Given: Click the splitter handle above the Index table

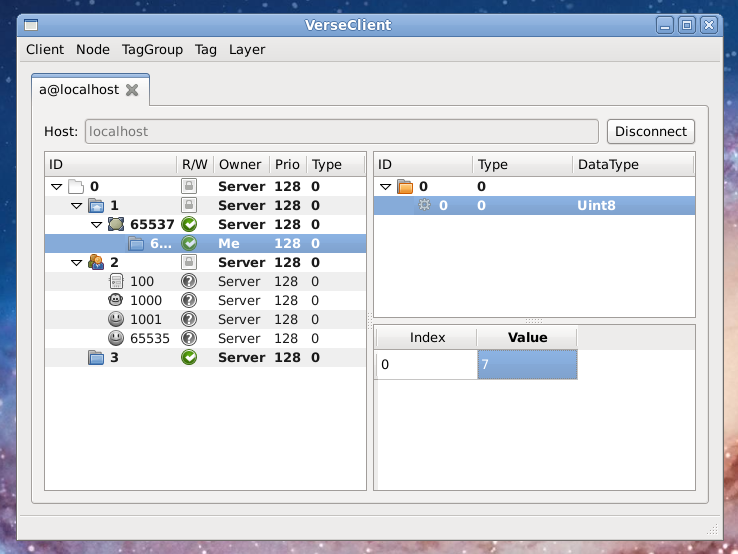Looking at the screenshot, I should (x=534, y=321).
